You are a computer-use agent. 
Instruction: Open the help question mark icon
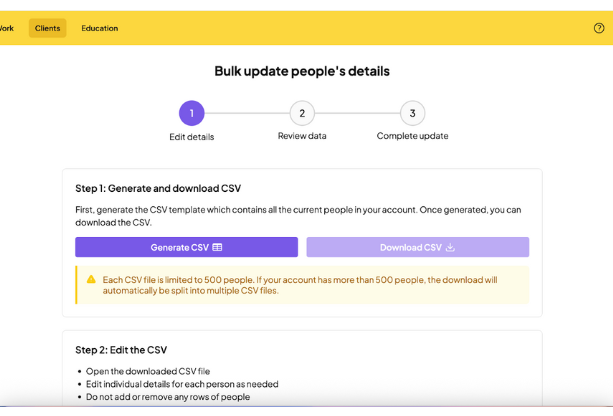(599, 28)
